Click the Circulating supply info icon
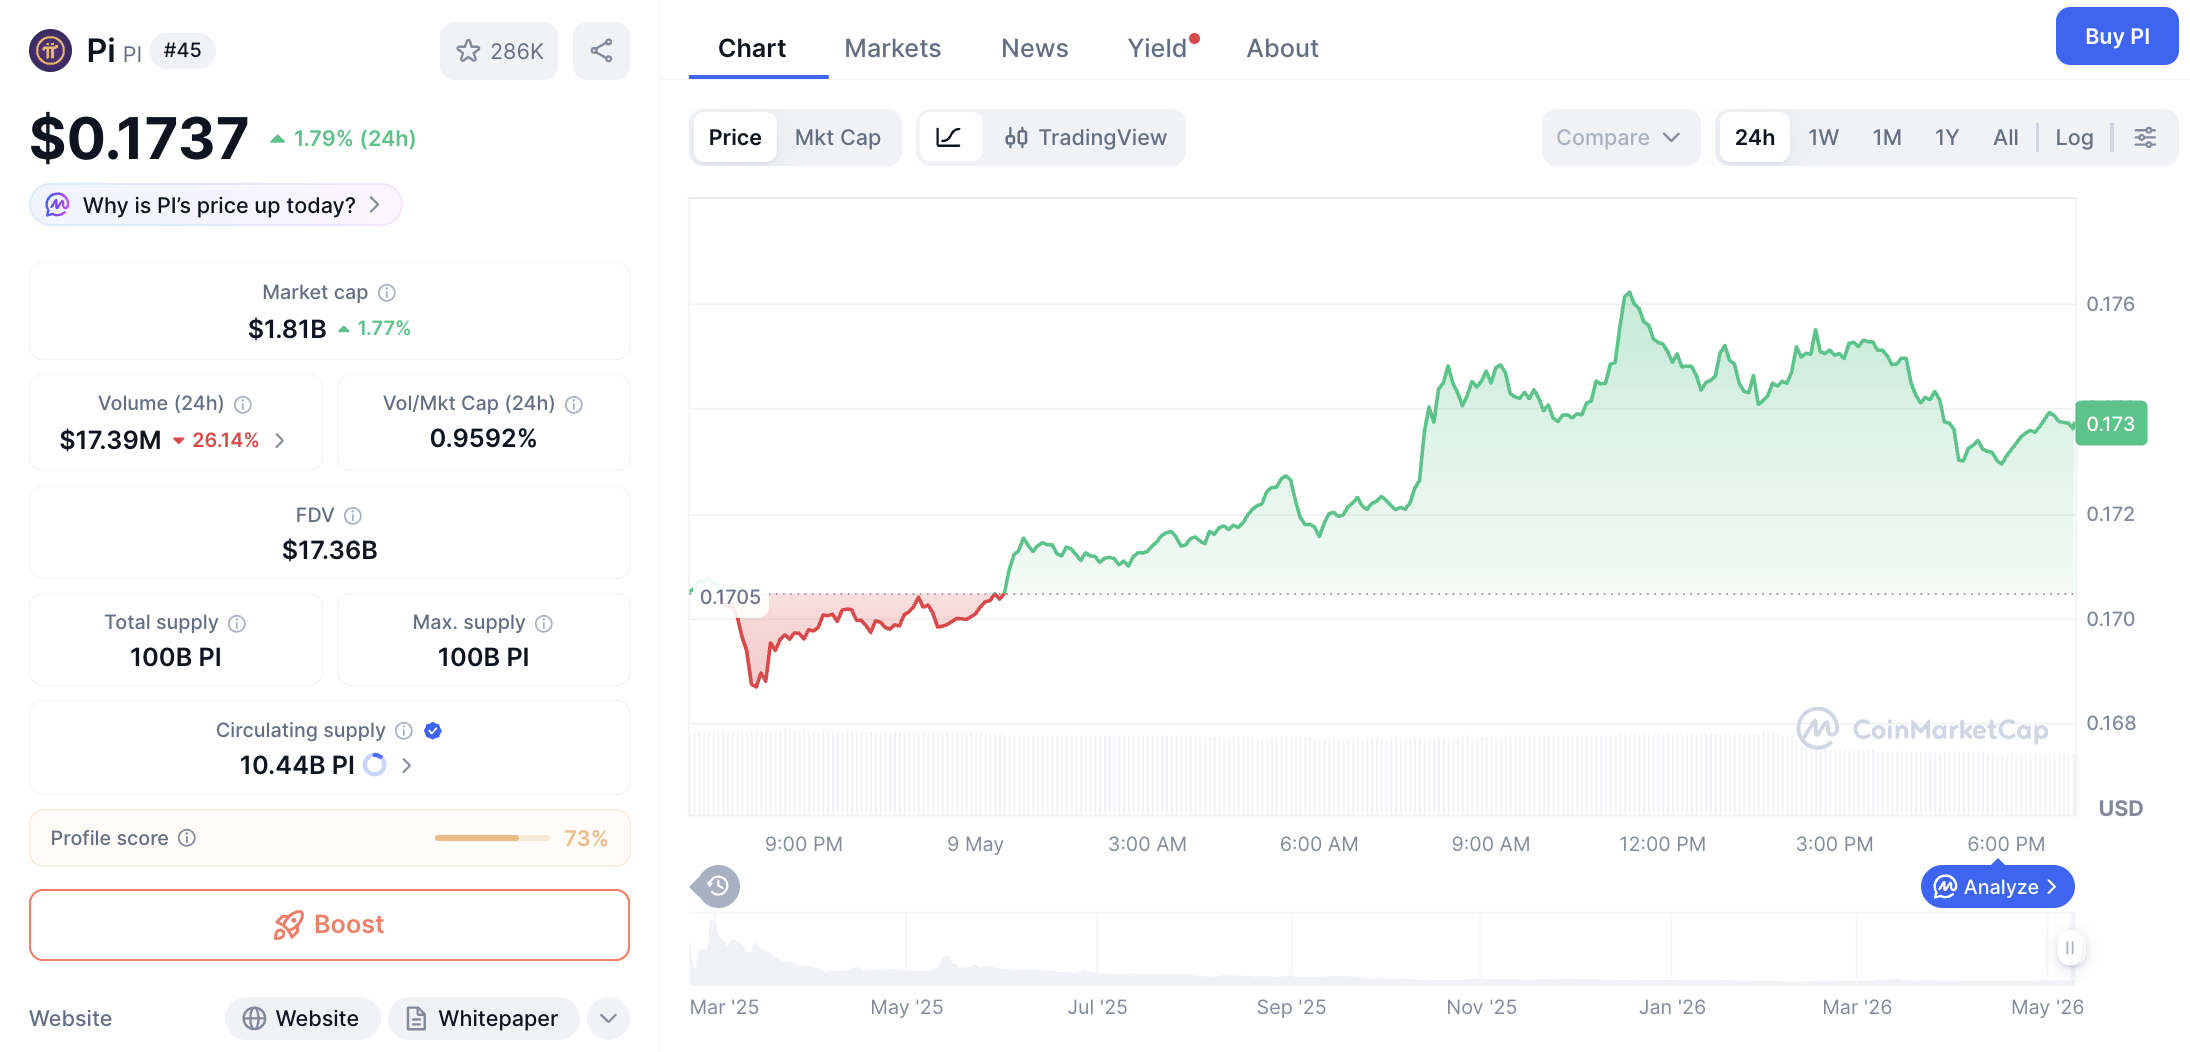The image size is (2190, 1052). [404, 731]
